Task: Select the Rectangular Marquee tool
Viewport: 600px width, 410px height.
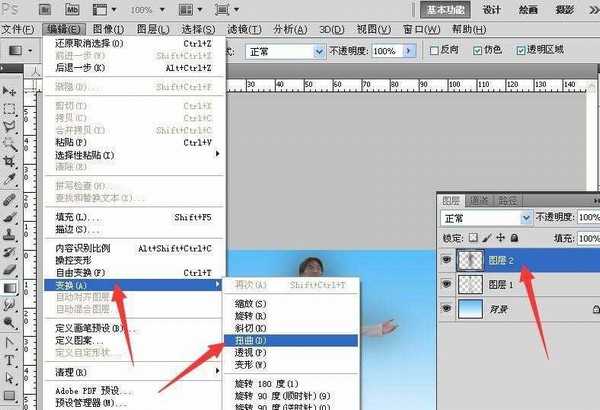Action: pyautogui.click(x=9, y=109)
